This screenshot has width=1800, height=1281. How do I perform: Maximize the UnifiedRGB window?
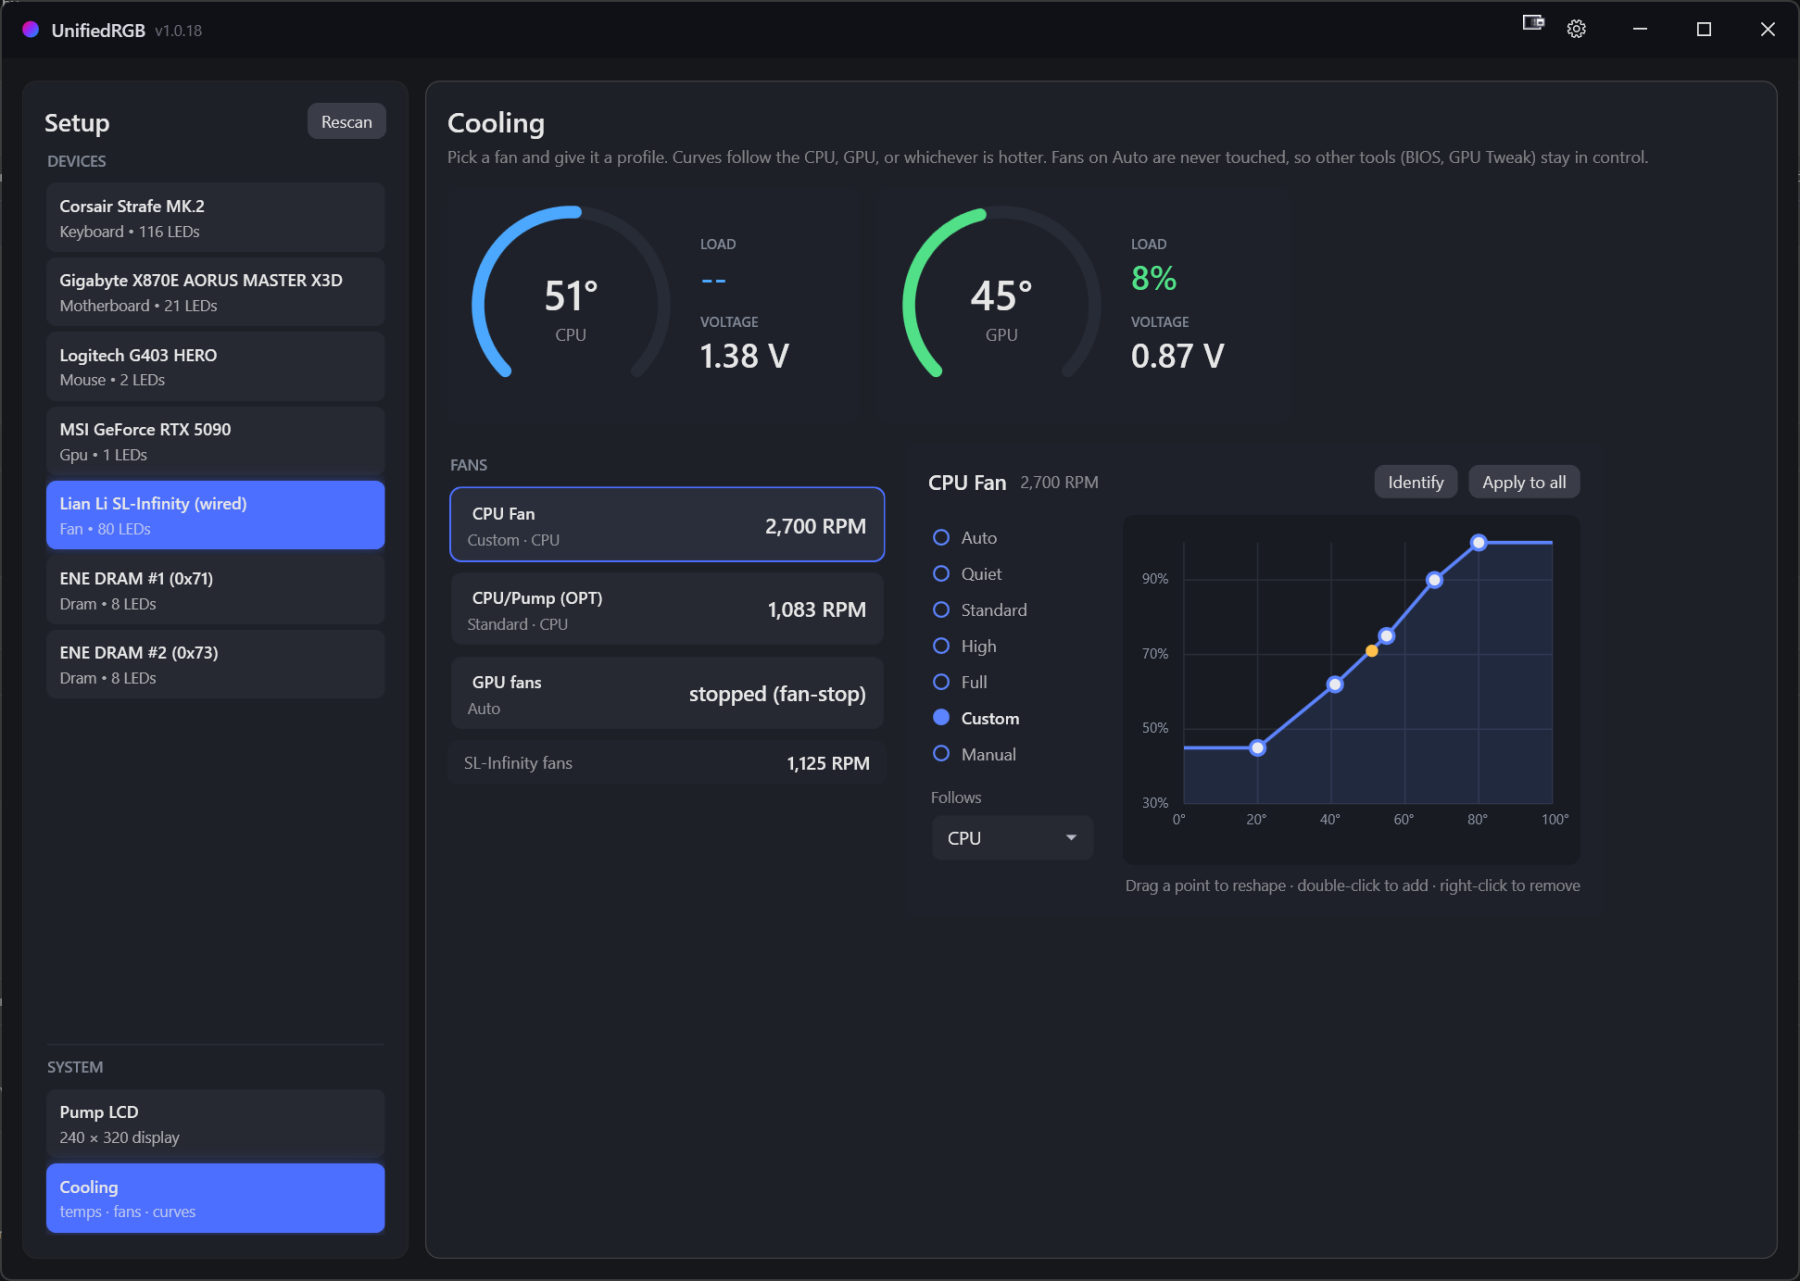[1704, 29]
